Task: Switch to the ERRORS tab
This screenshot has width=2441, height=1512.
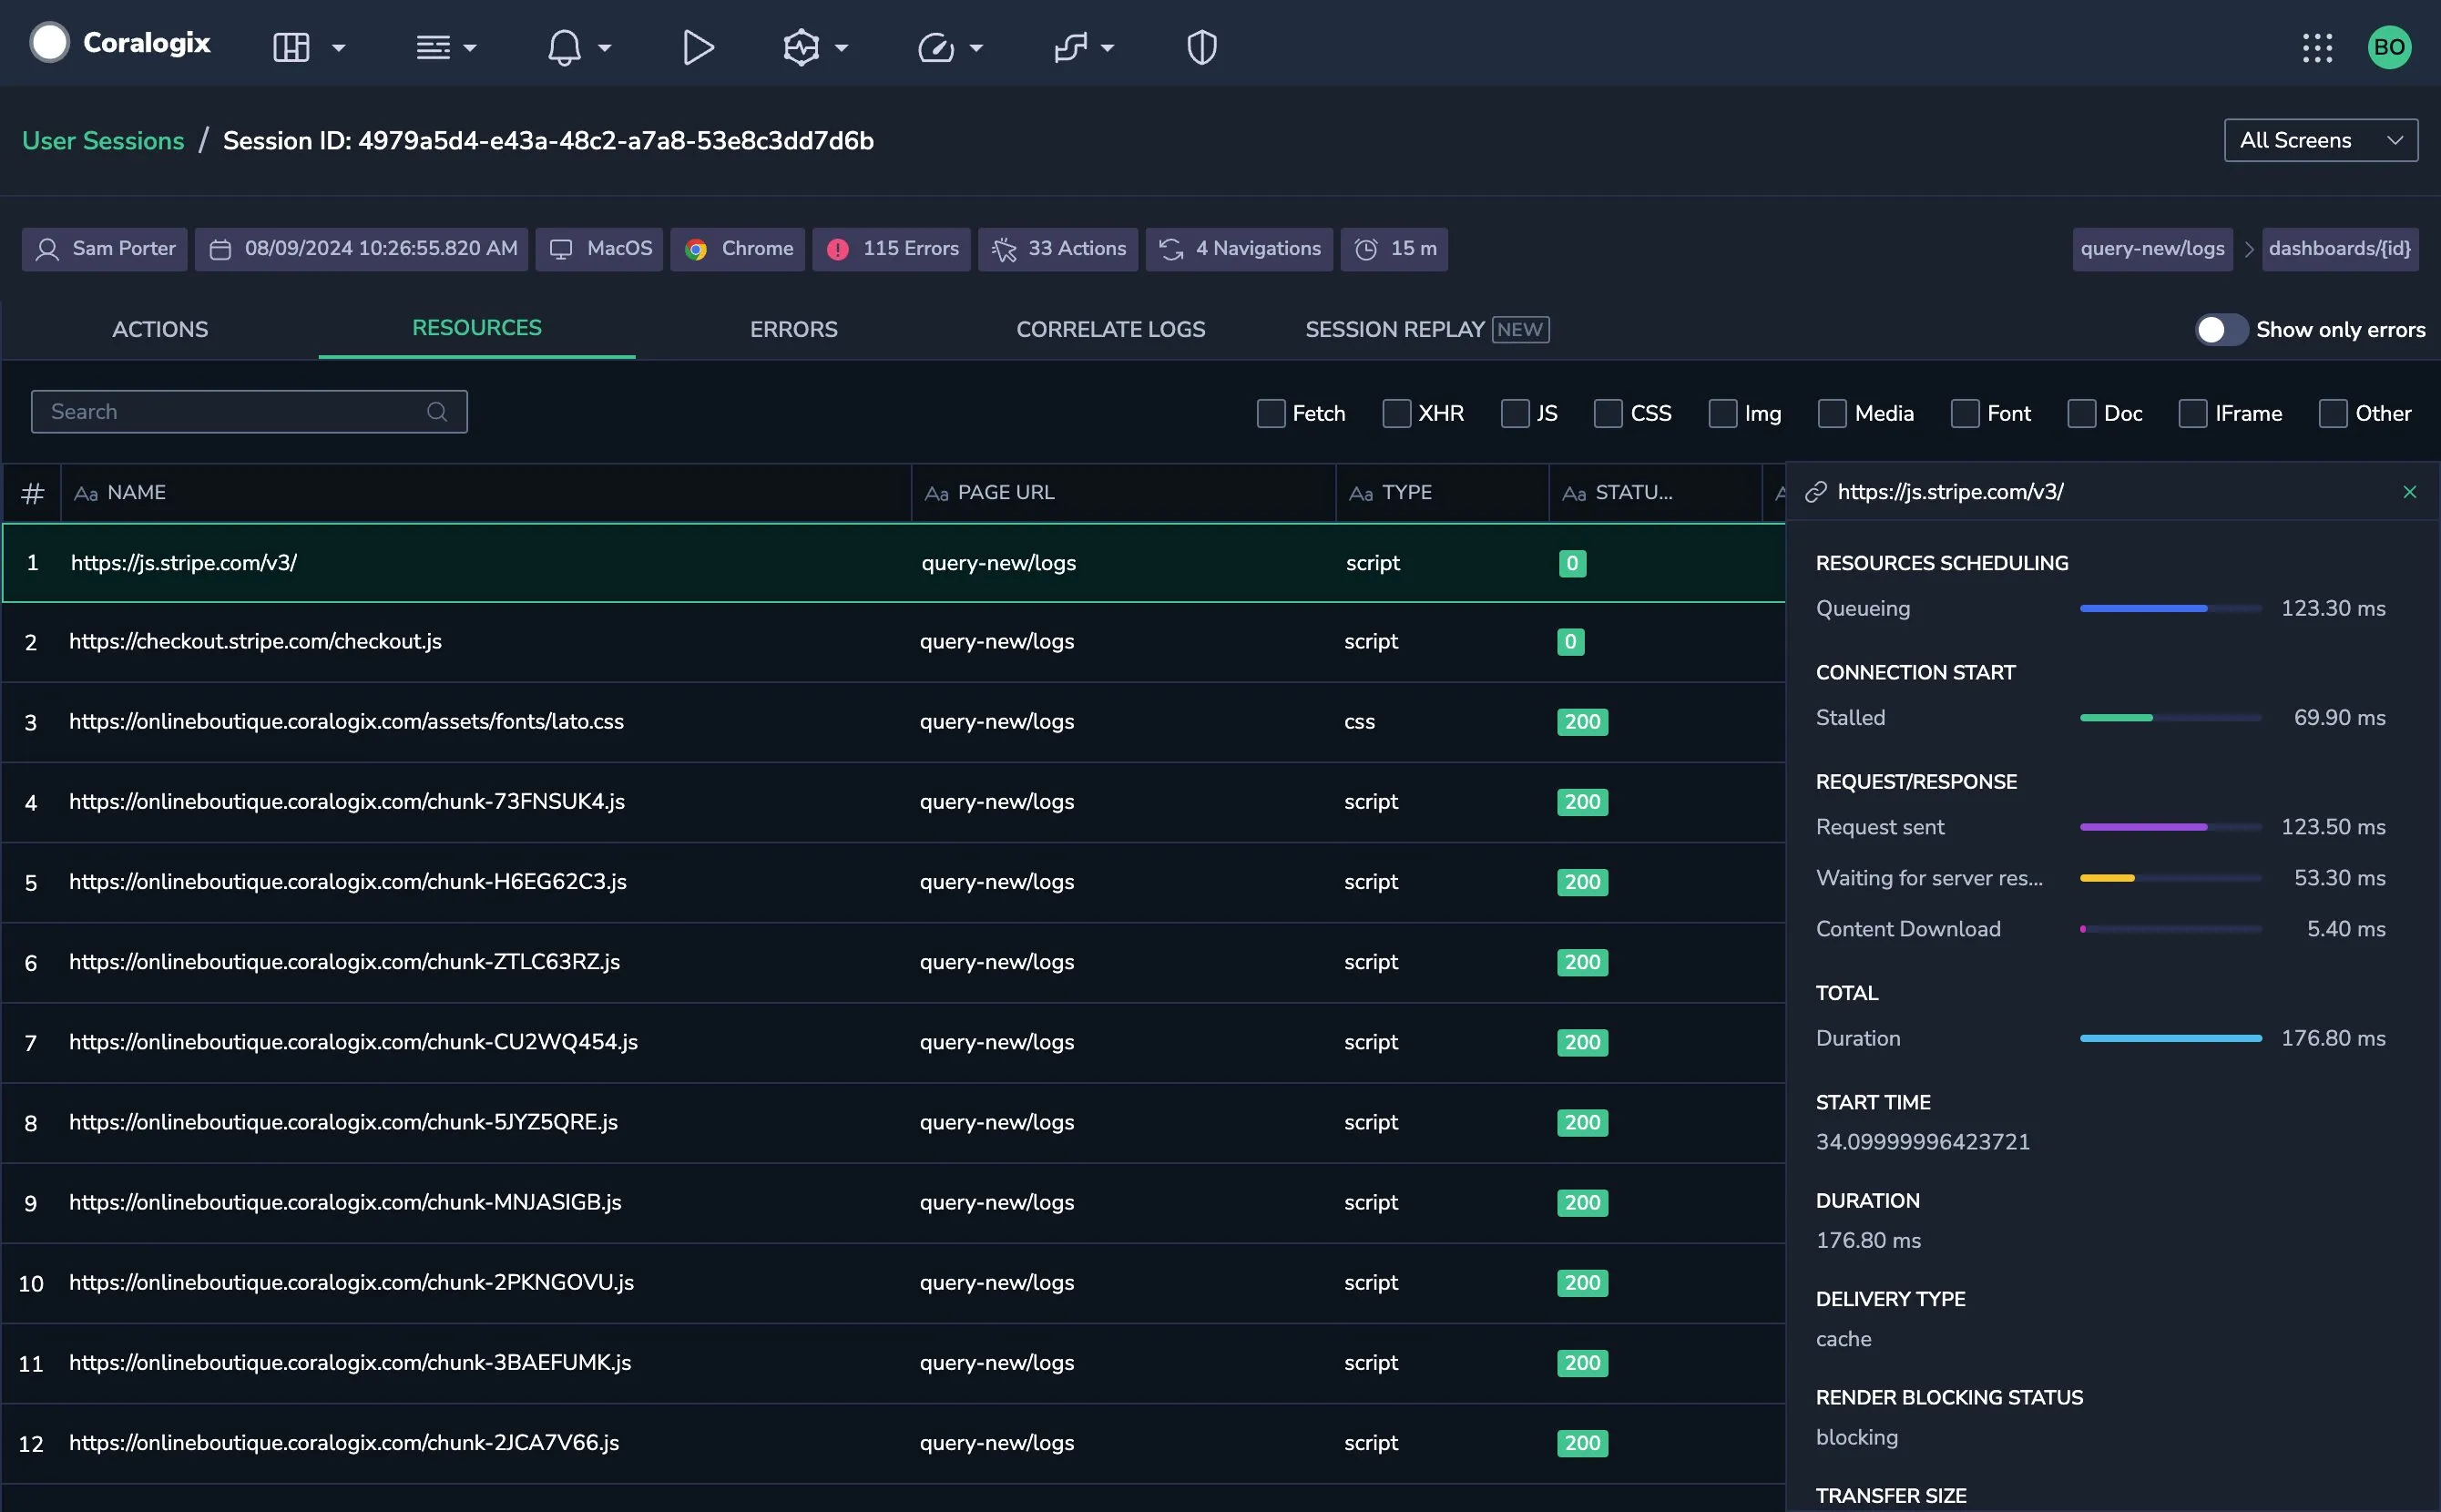Action: coord(794,329)
